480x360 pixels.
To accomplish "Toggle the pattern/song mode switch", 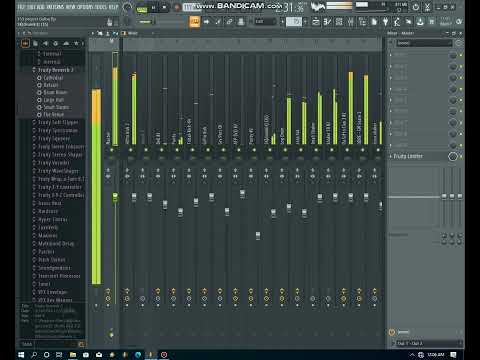I will [x=142, y=8].
